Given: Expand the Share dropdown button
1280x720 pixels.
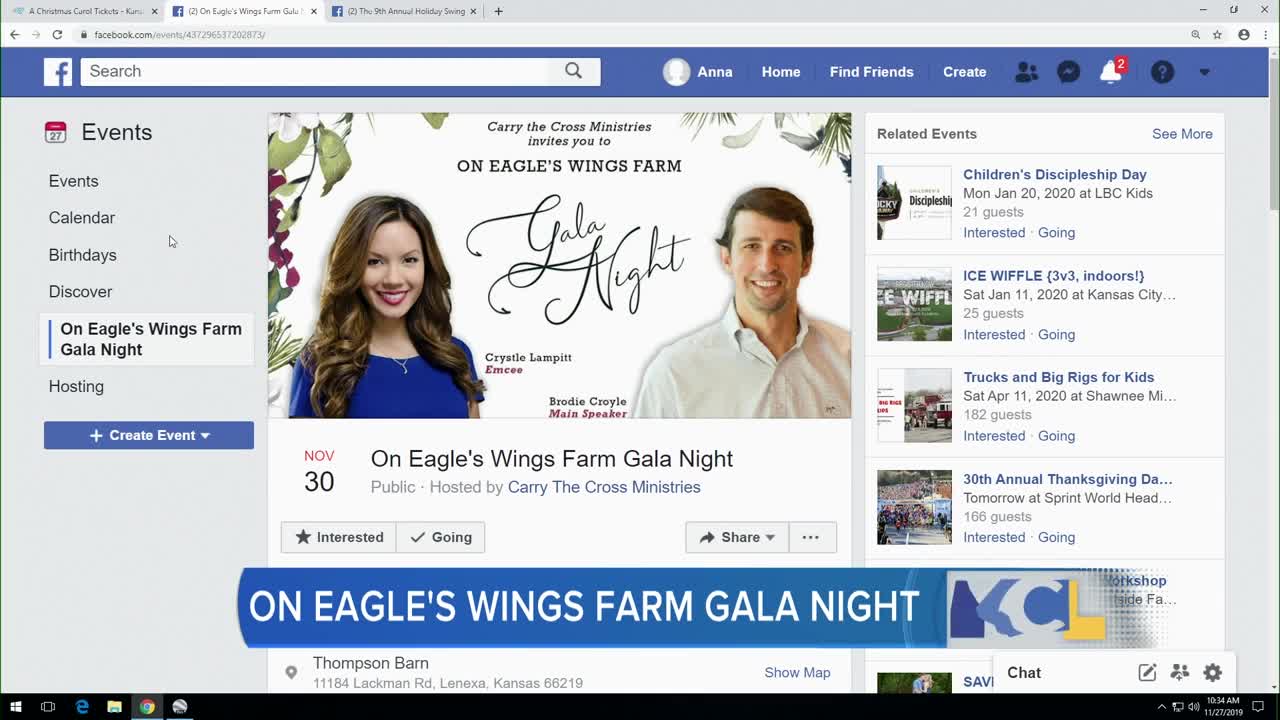Looking at the screenshot, I should [737, 537].
